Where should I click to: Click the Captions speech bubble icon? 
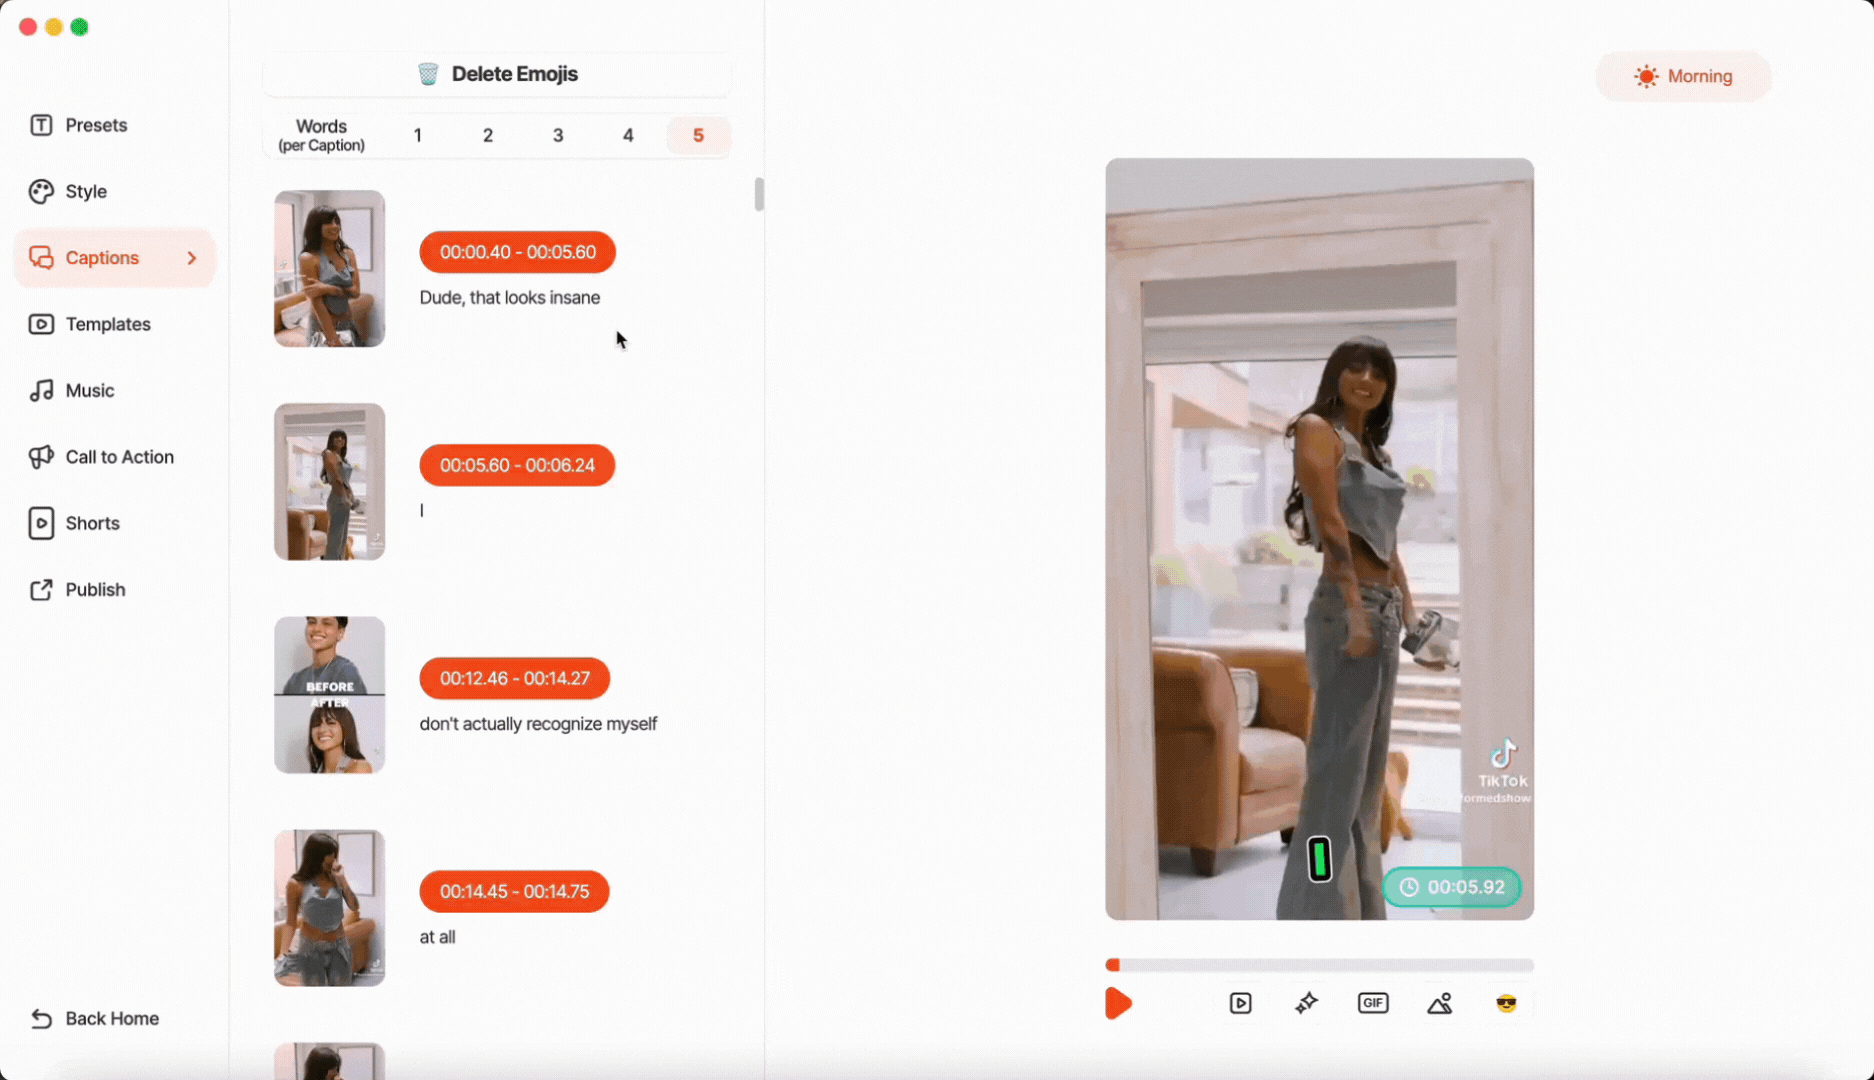[41, 258]
